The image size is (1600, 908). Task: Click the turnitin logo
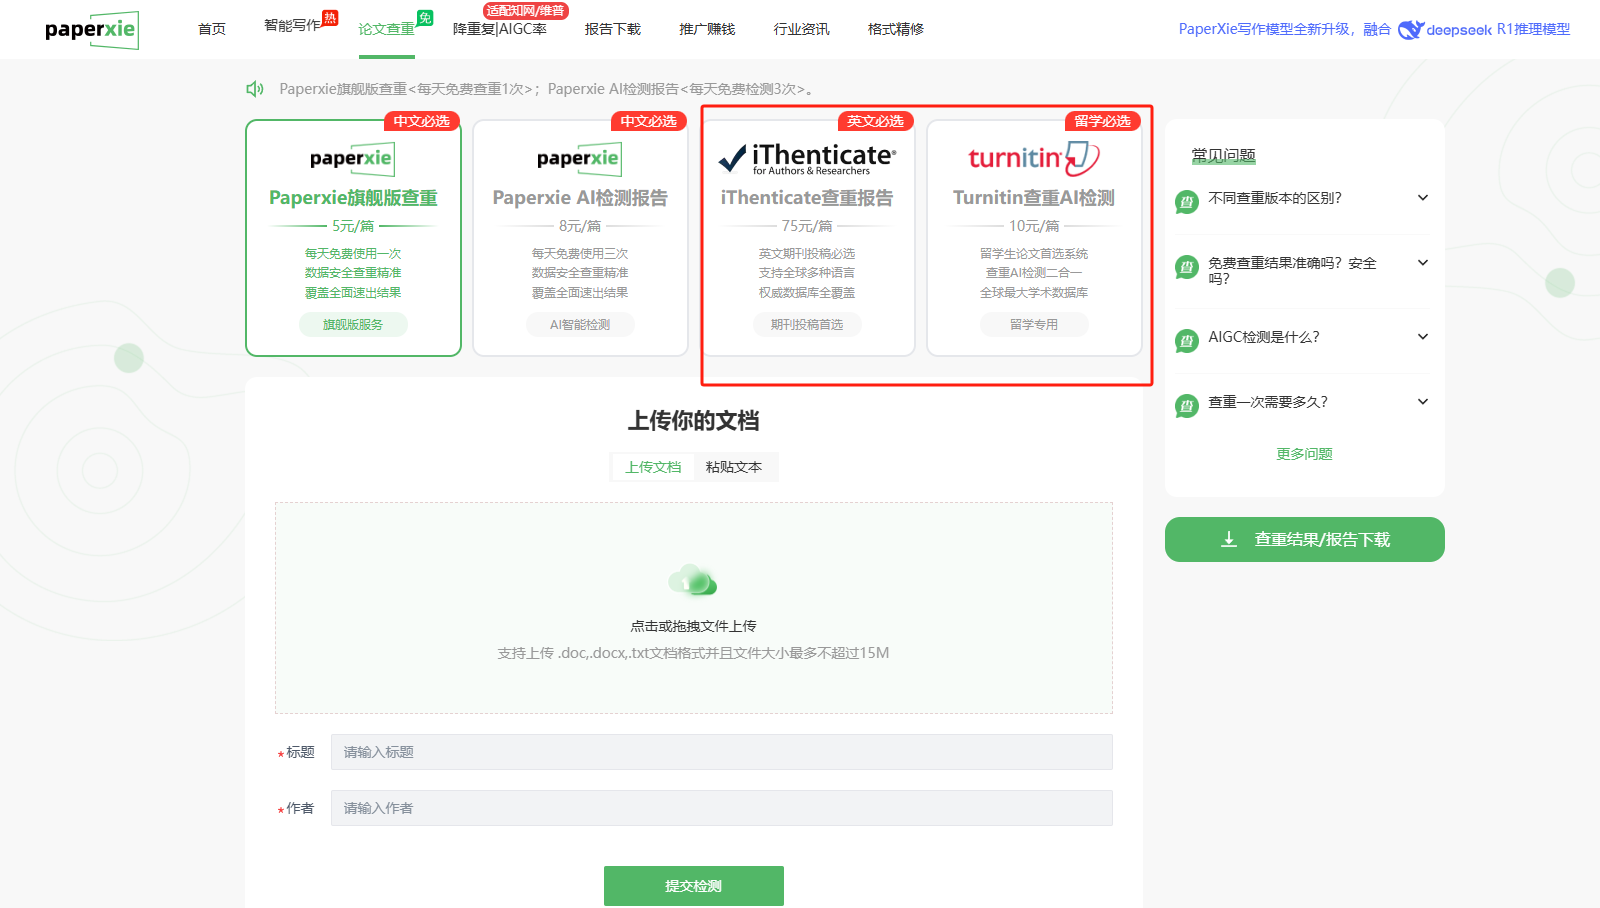(x=1034, y=158)
